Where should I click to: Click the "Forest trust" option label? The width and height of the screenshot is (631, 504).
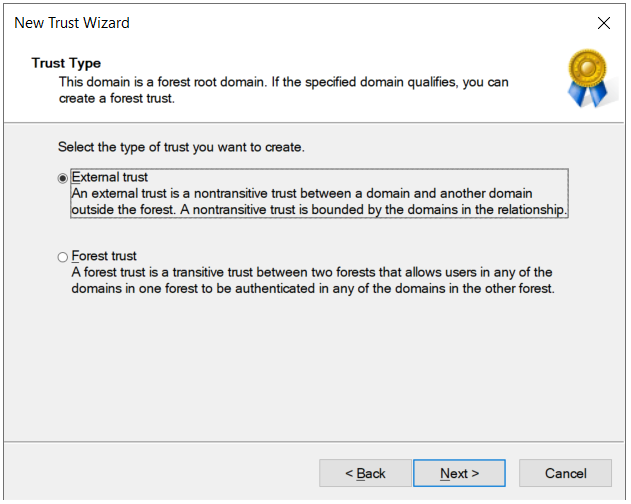[104, 256]
